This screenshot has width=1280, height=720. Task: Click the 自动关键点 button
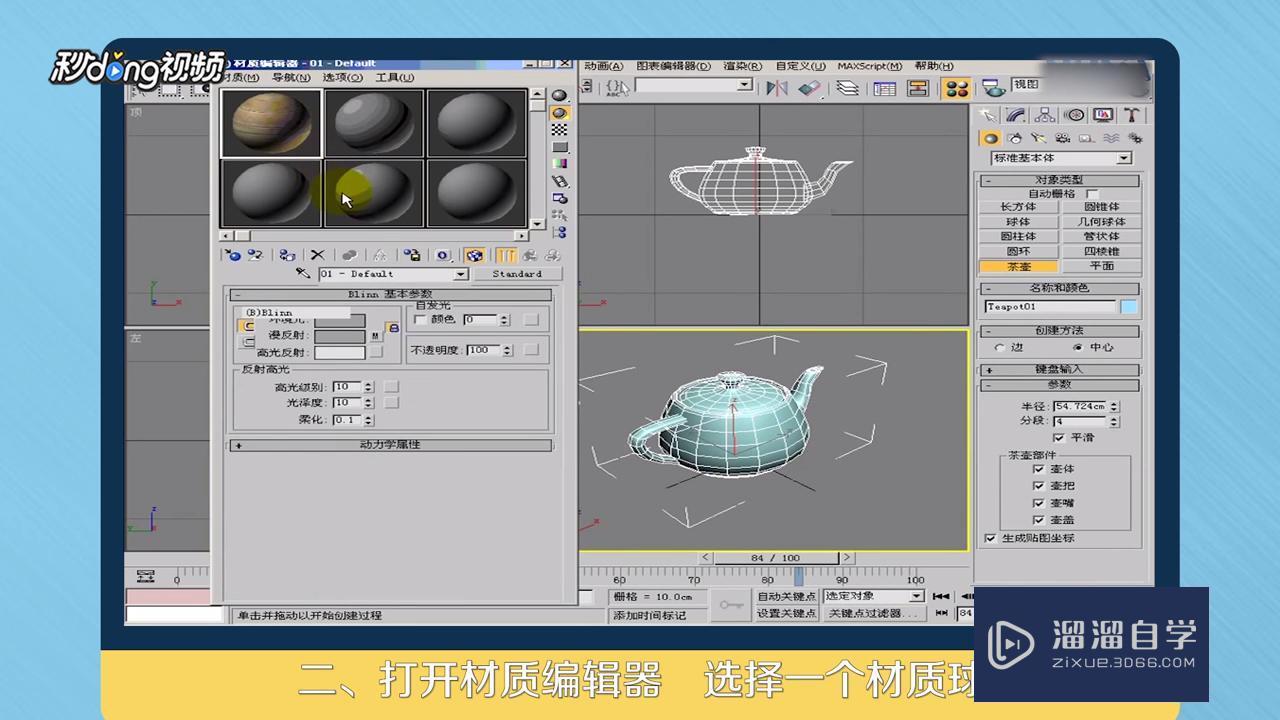point(787,597)
